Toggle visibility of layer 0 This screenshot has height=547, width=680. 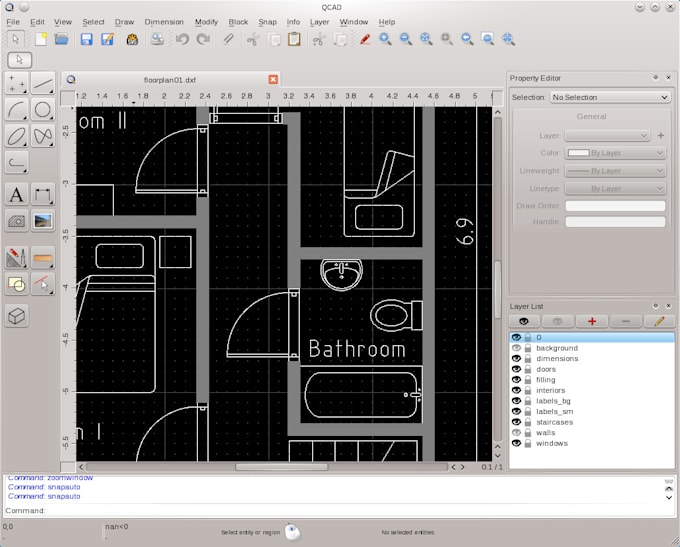(516, 337)
